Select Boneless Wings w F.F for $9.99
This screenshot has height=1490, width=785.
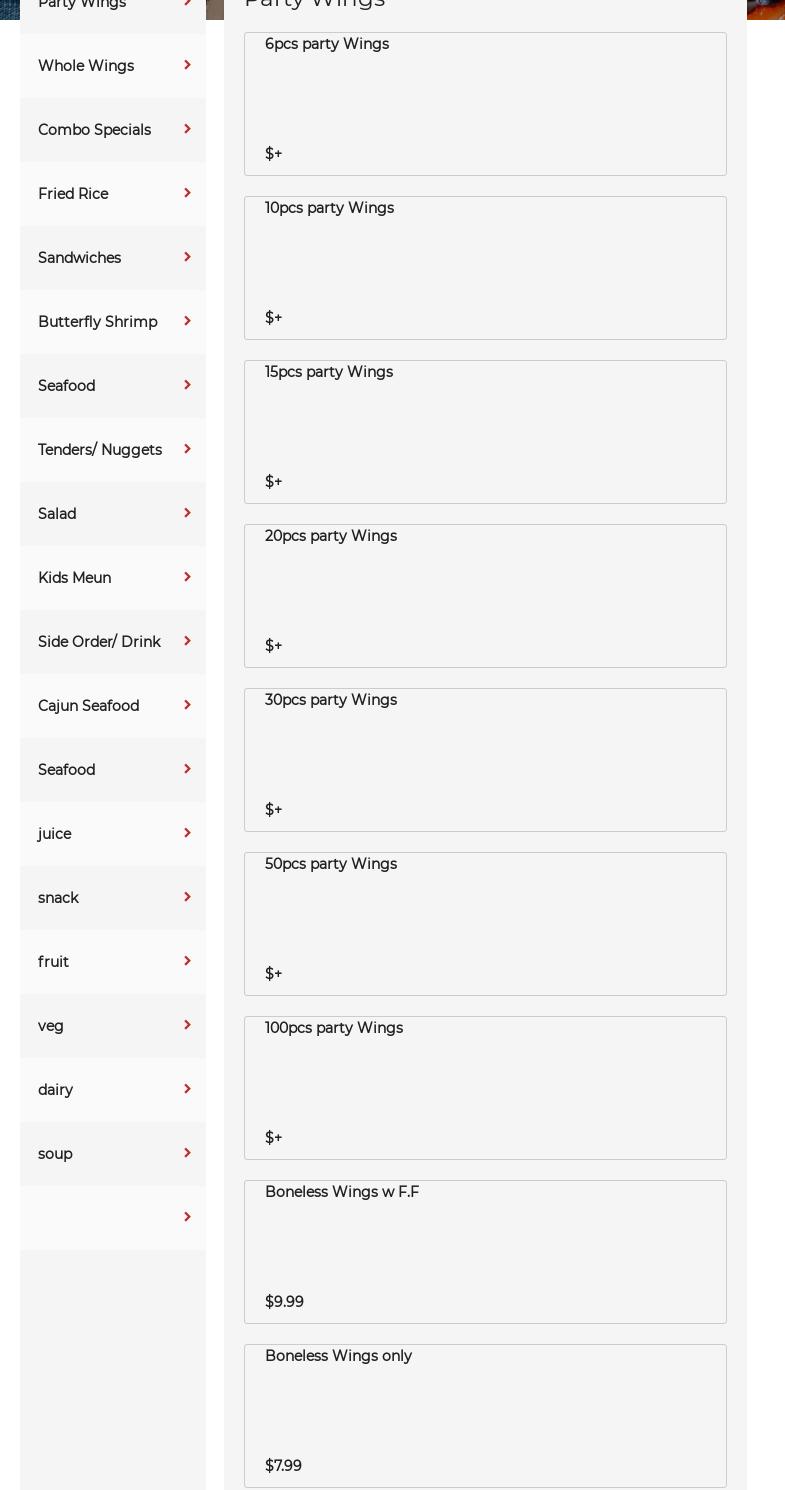pyautogui.click(x=485, y=1252)
